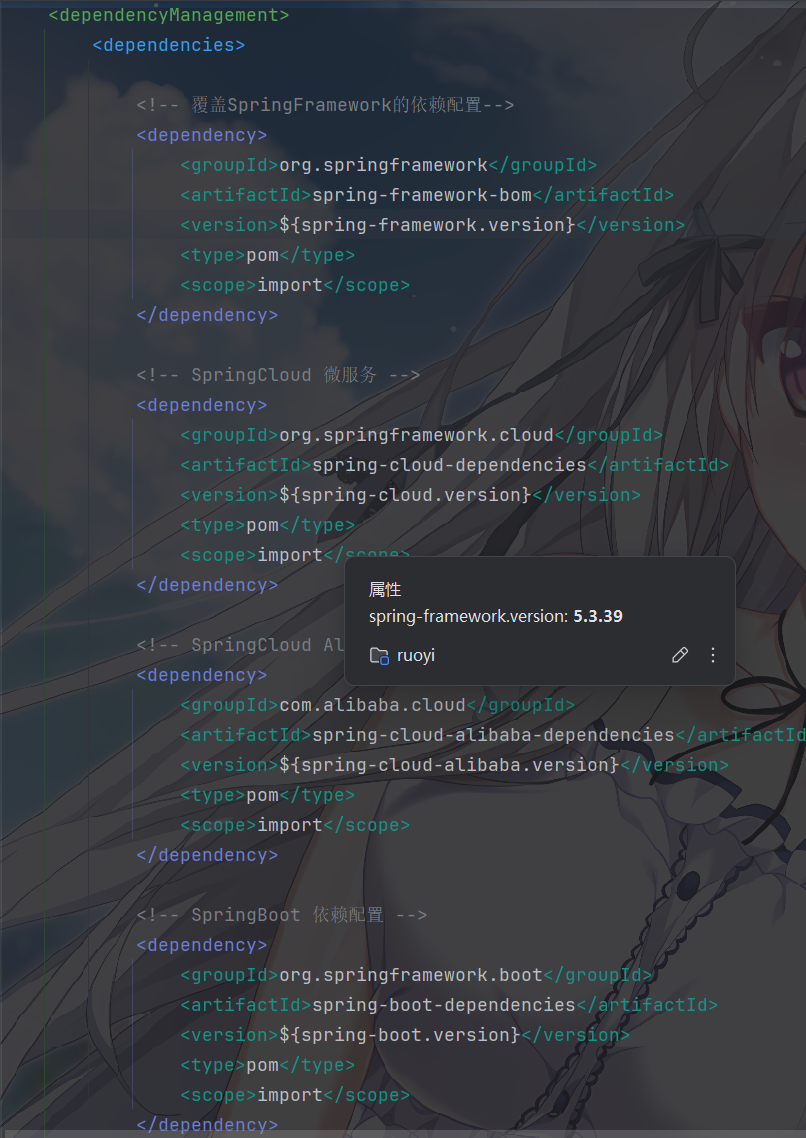Screen dimensions: 806x1138
Task: Click the spring-cloud-dependencies artifactId text
Action: pyautogui.click(x=450, y=465)
